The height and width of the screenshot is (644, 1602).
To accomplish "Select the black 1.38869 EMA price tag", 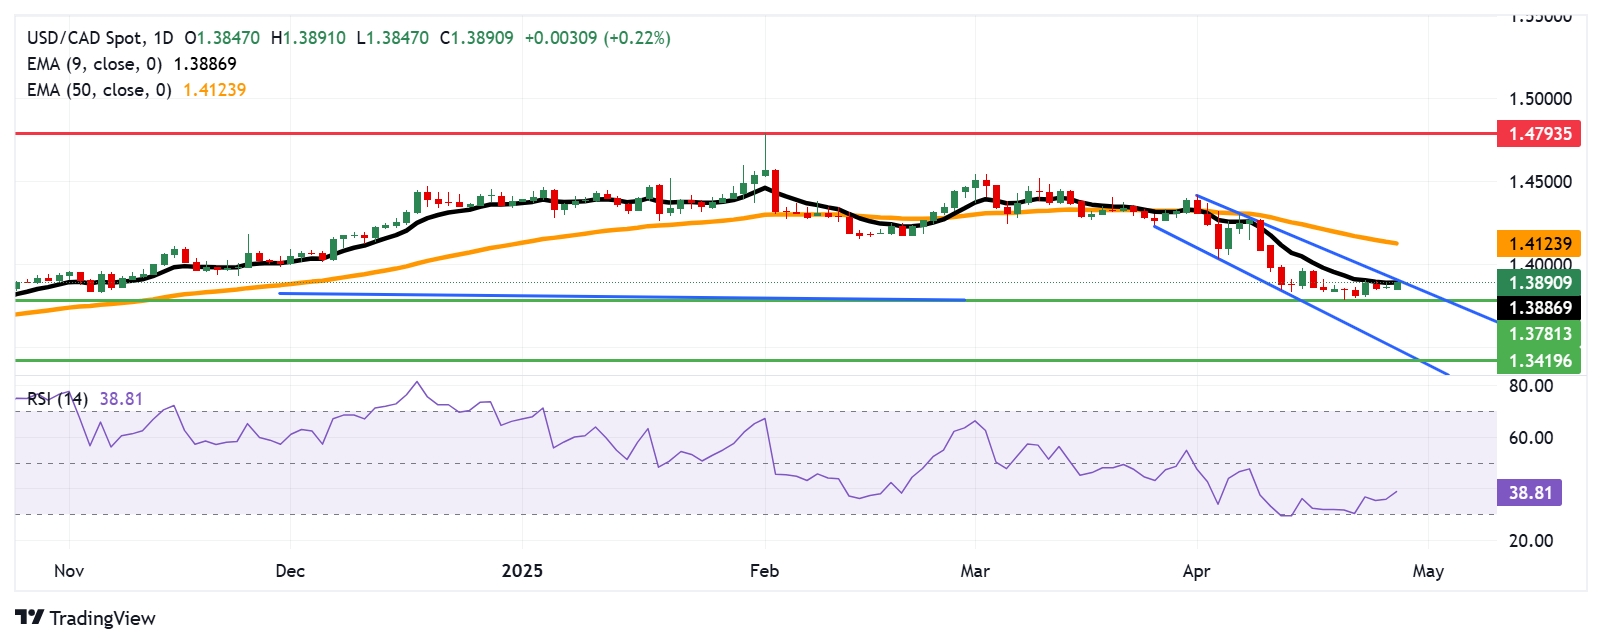I will 1539,308.
